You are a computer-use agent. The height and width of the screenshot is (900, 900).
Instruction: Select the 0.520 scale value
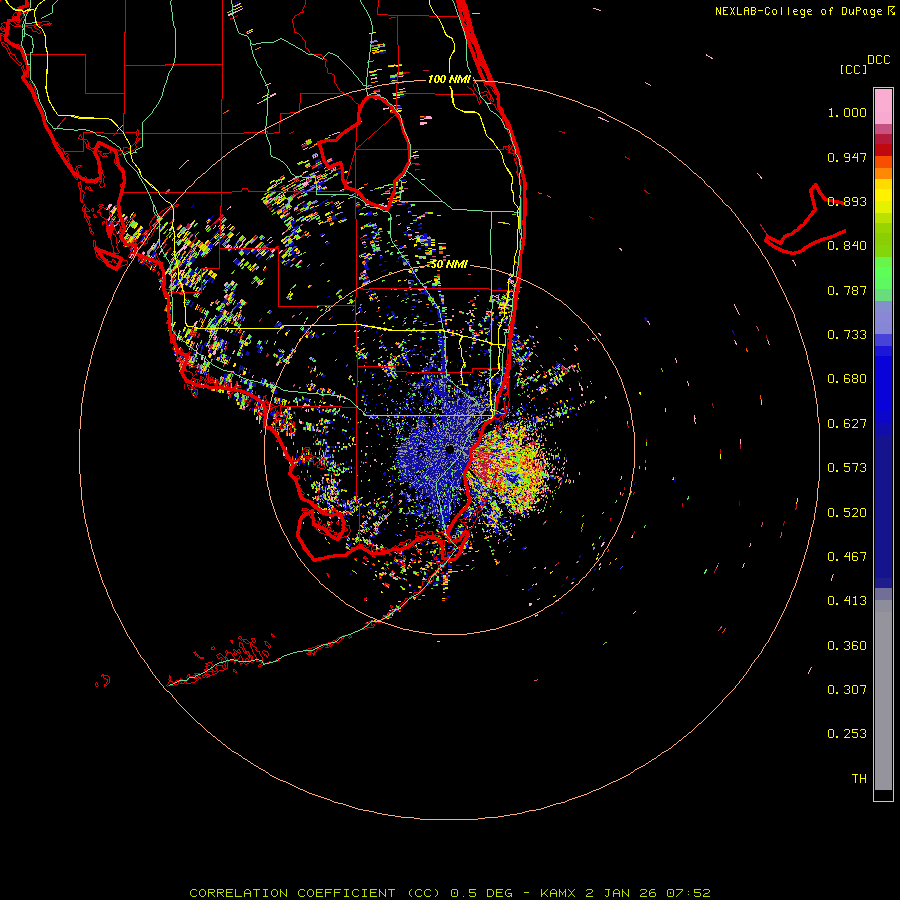click(847, 513)
